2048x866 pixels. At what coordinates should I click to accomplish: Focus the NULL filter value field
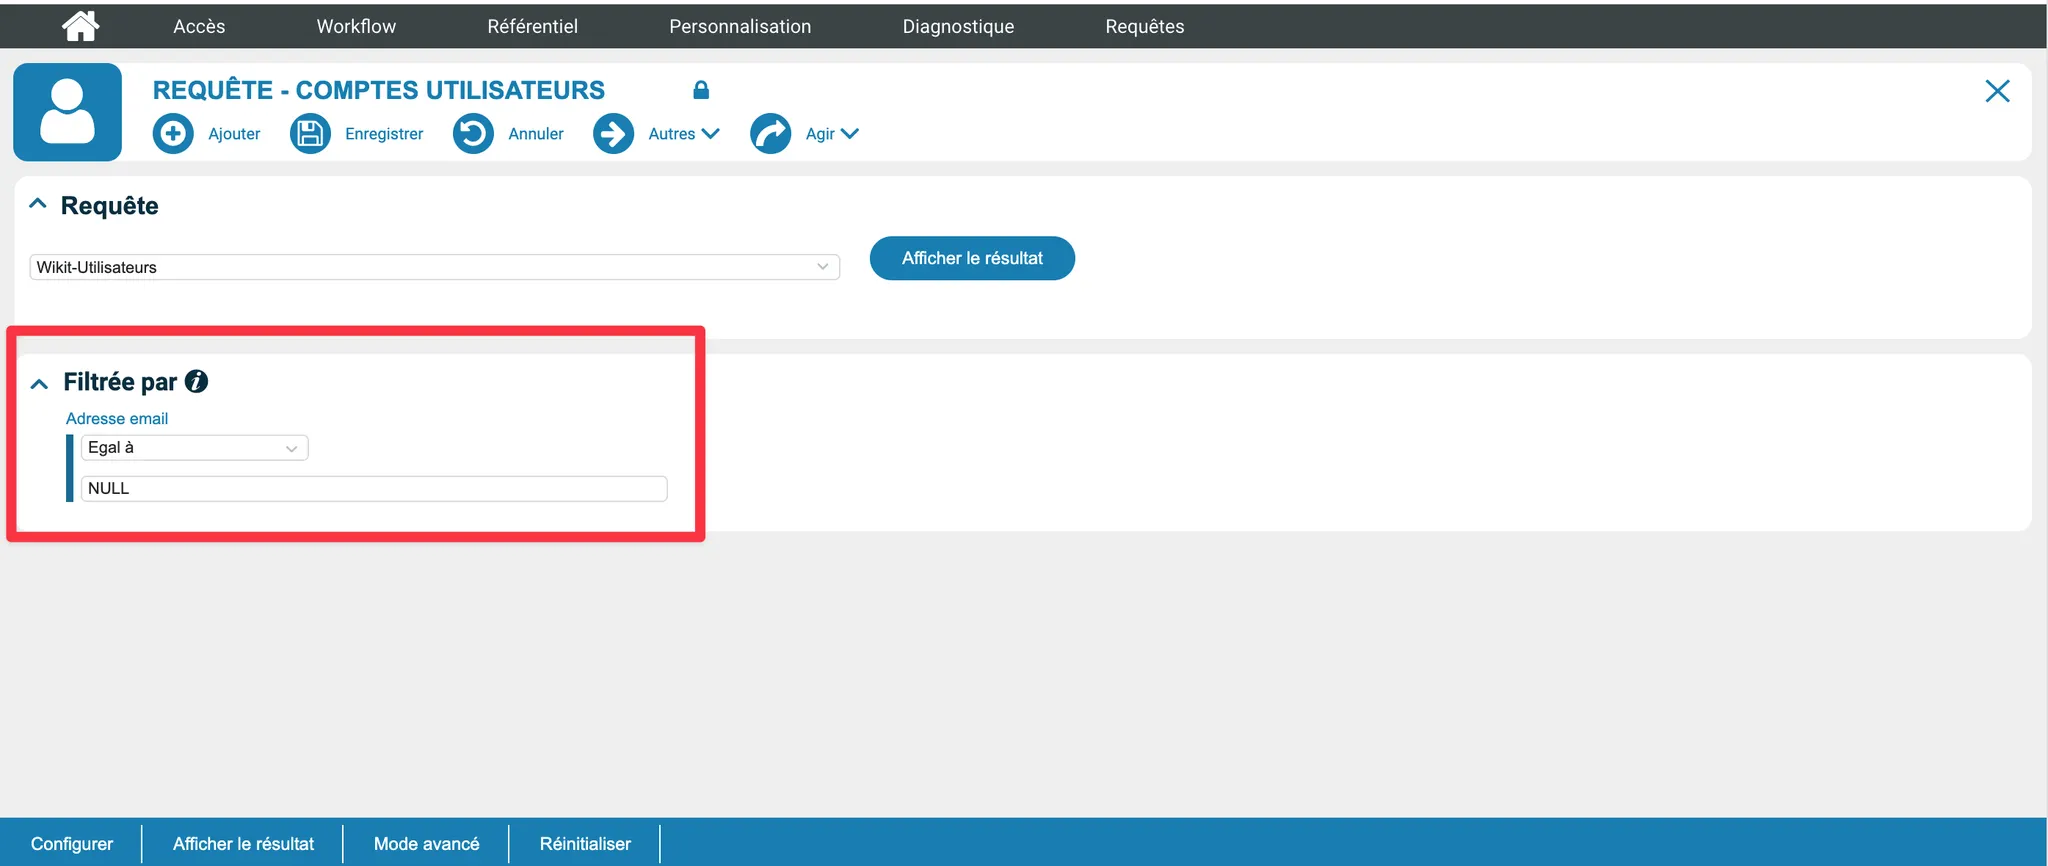coord(373,488)
